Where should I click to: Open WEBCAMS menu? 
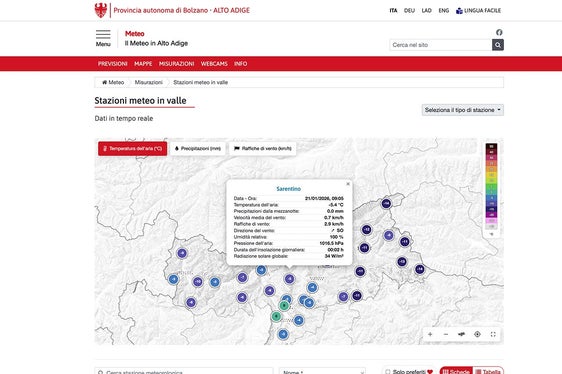(214, 64)
